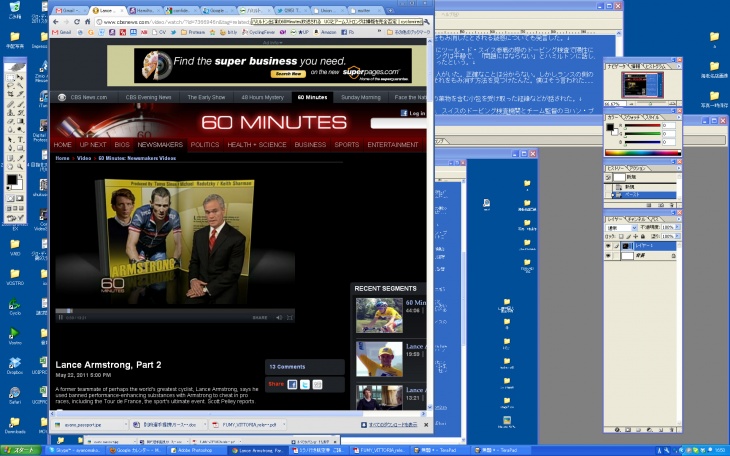
Task: Select the Clone Stamp tool
Action: (10, 113)
